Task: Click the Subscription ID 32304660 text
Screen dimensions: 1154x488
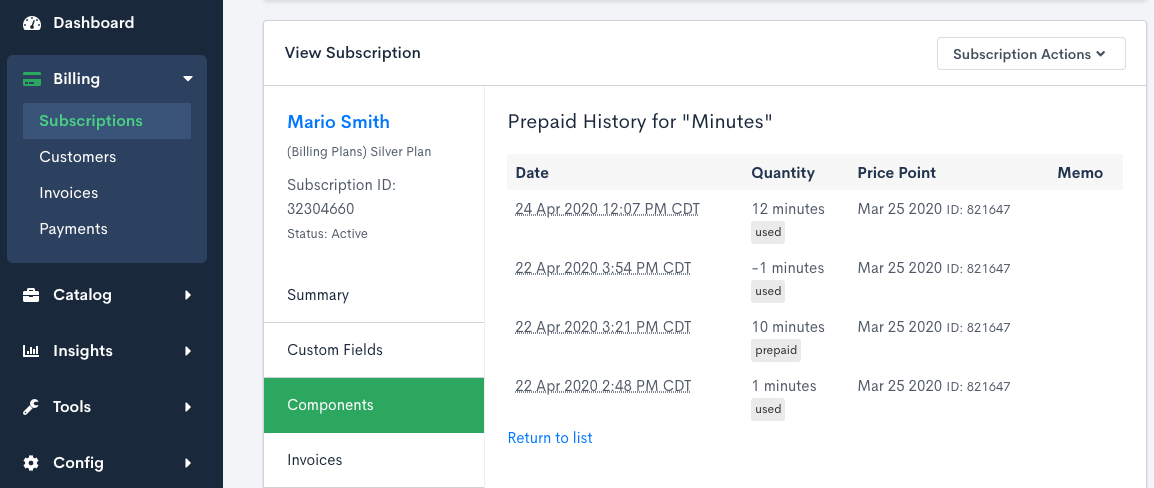Action: click(341, 197)
